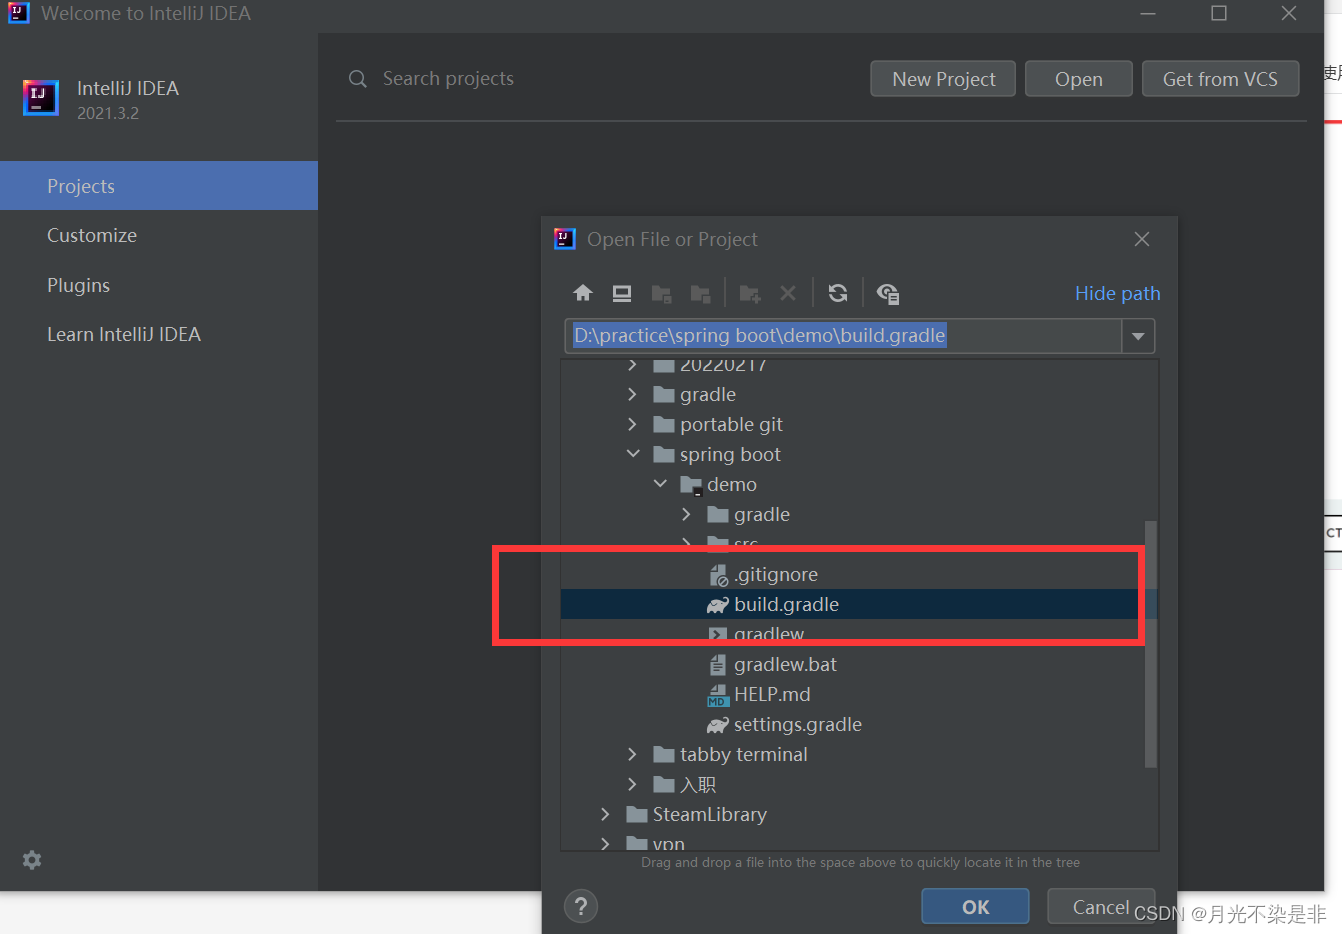Click the file tree vertical scrollbar

tap(1150, 644)
